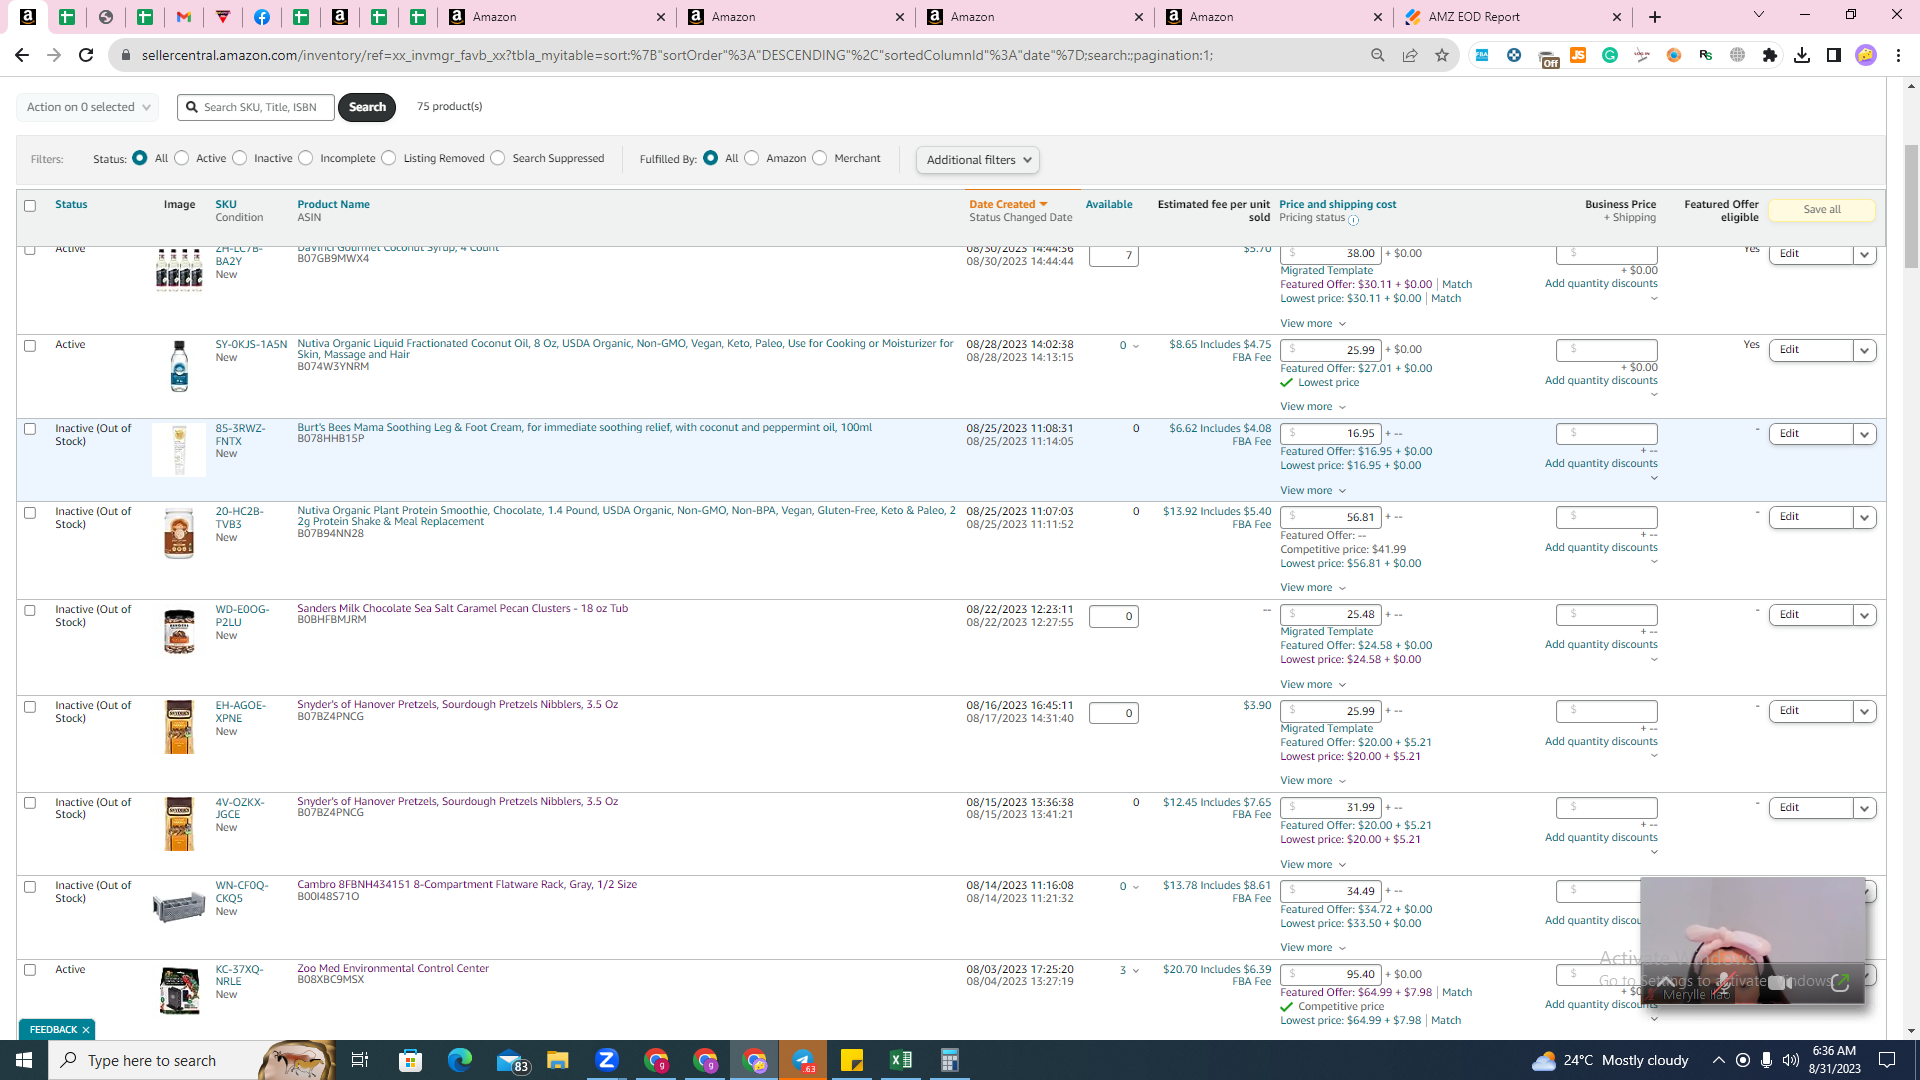Open the Windows Start menu
The image size is (1920, 1080).
point(24,1060)
